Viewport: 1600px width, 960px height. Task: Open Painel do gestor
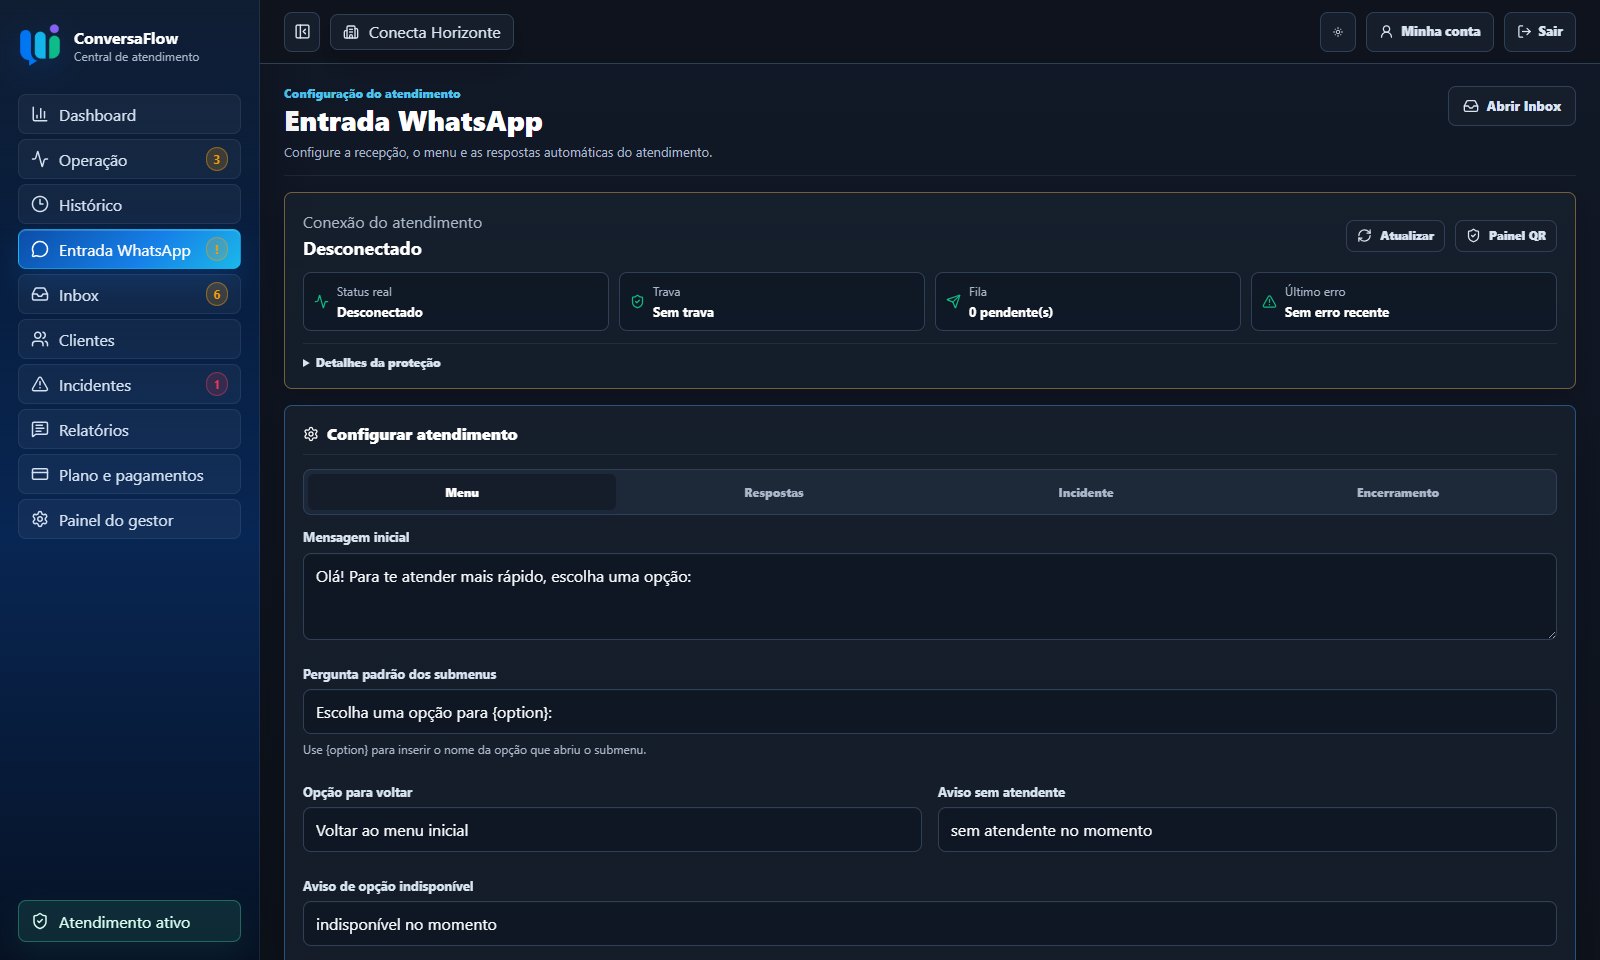tap(129, 519)
